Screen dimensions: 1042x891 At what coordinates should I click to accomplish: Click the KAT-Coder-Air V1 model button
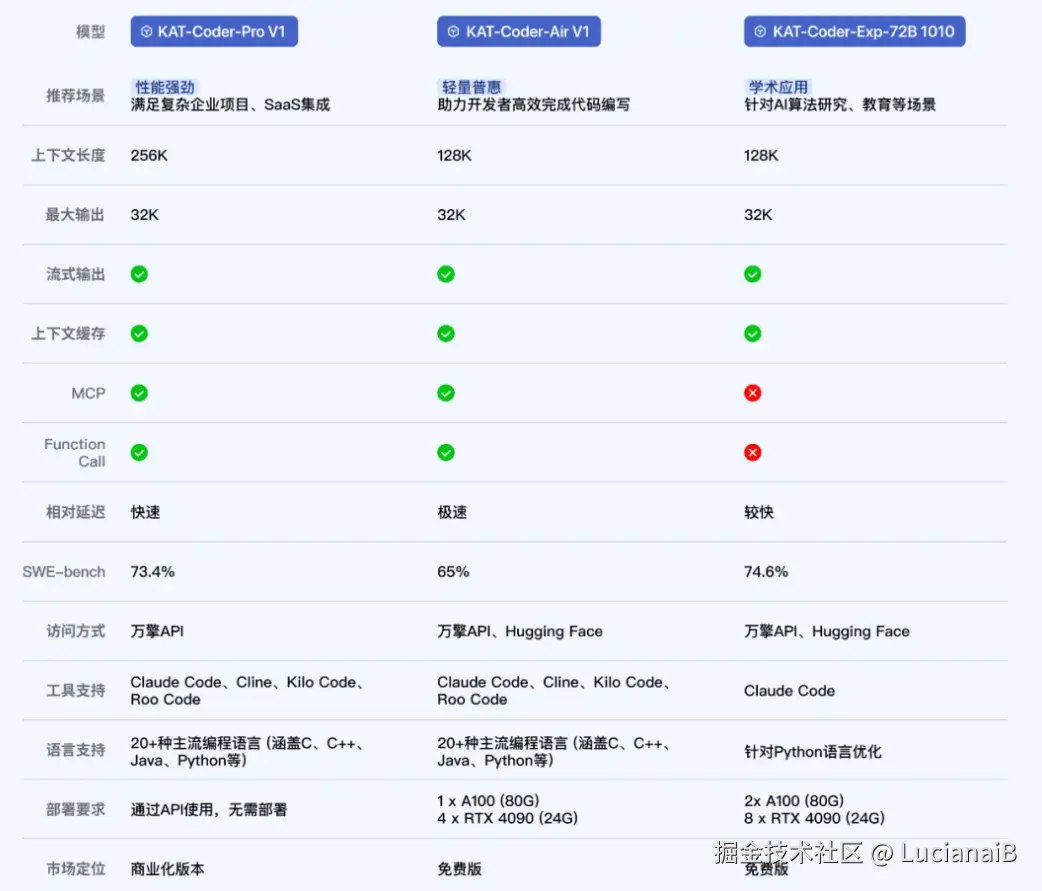[518, 31]
